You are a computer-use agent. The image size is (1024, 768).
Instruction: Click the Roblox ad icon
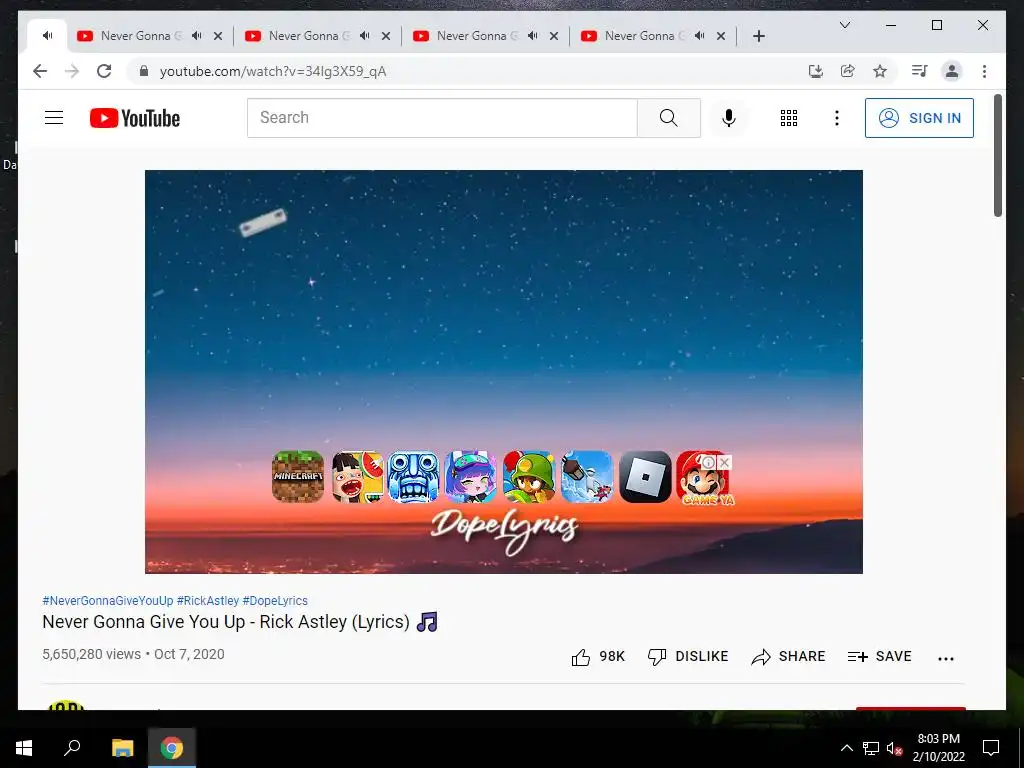pos(645,477)
